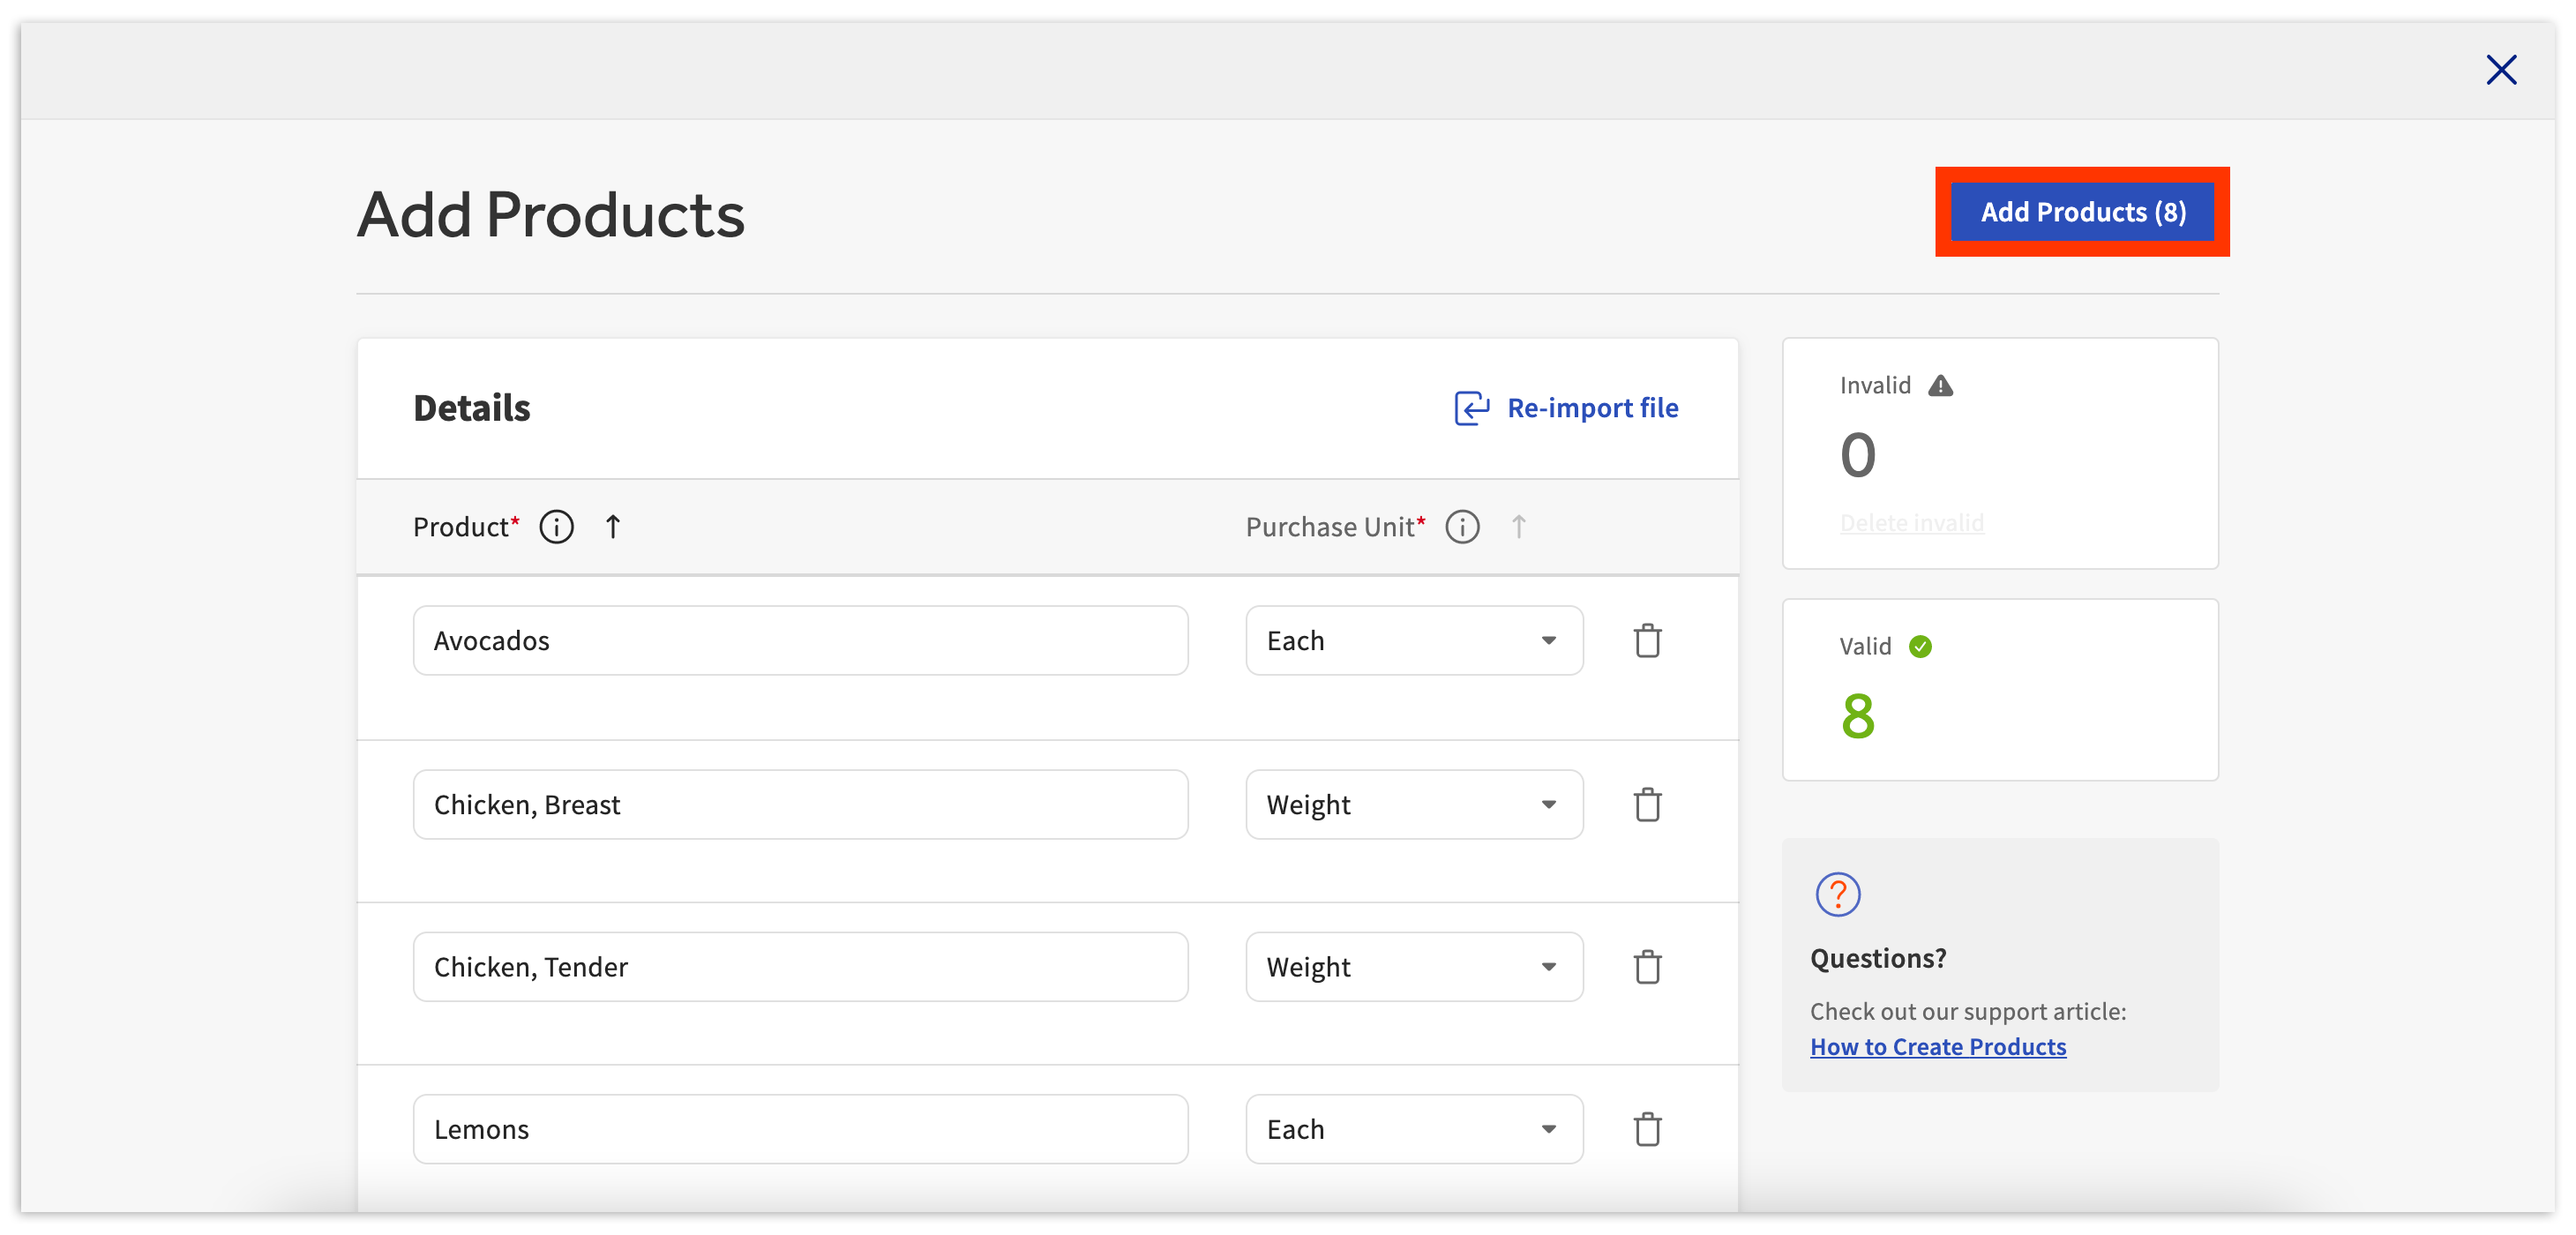Click the Add Products (8) button
Screen dimensions: 2576x1235
(x=2081, y=211)
